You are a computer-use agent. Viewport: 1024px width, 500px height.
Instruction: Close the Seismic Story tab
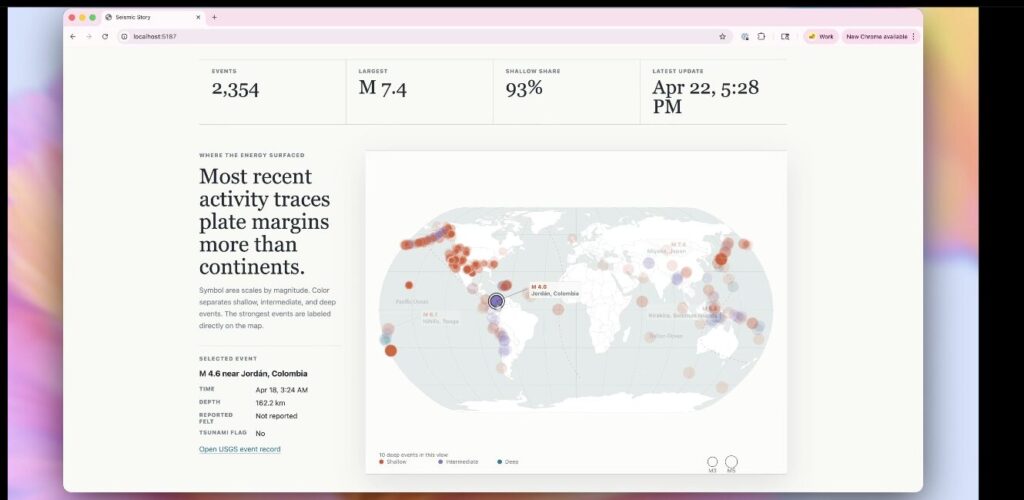[198, 17]
